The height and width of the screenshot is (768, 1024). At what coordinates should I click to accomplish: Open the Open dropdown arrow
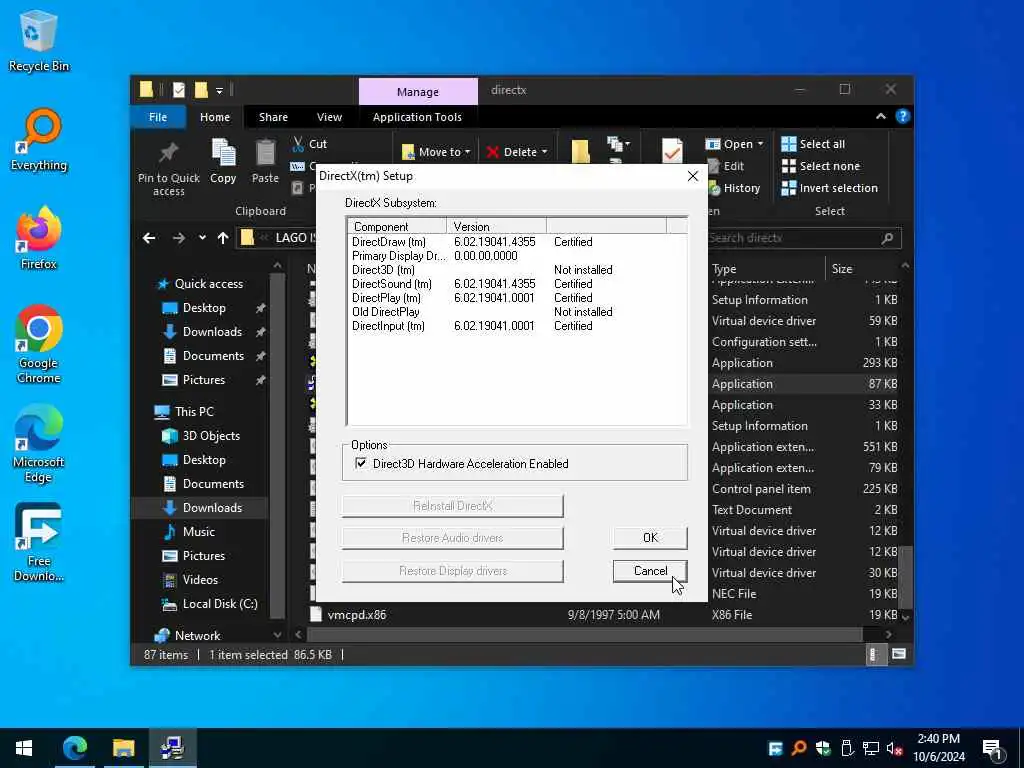(x=760, y=144)
